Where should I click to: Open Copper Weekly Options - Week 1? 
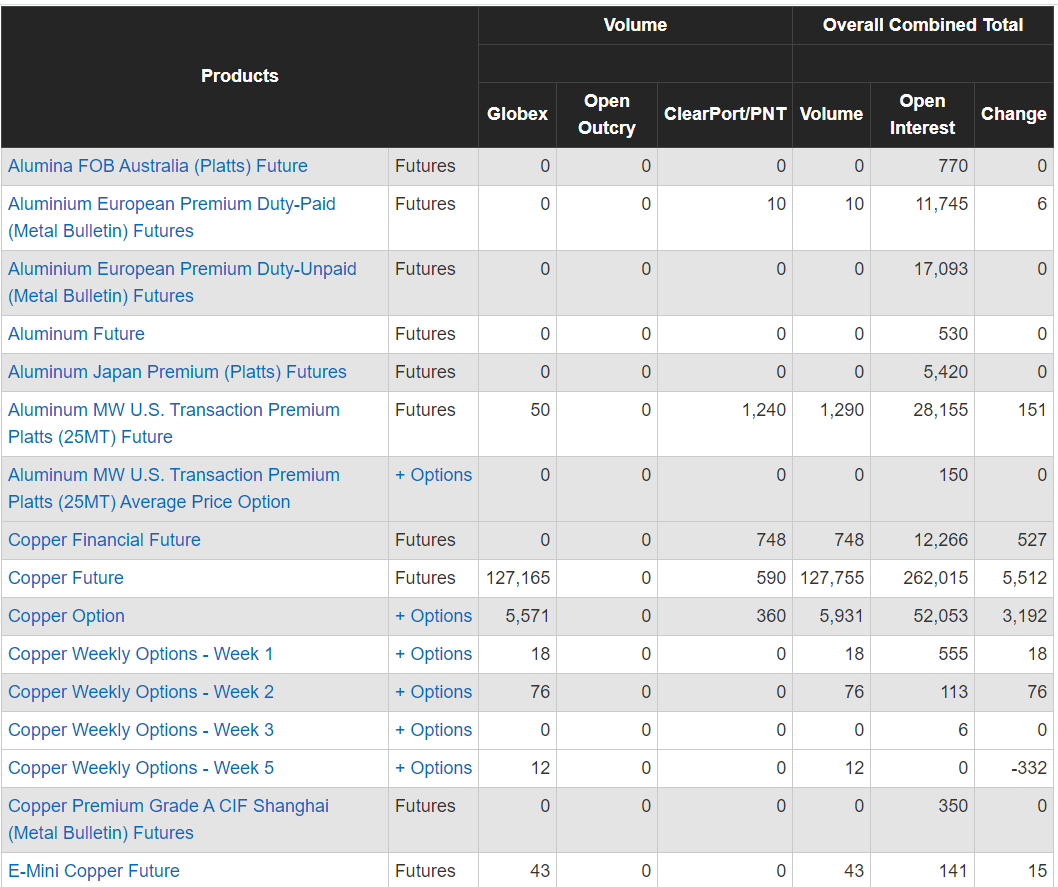[140, 654]
